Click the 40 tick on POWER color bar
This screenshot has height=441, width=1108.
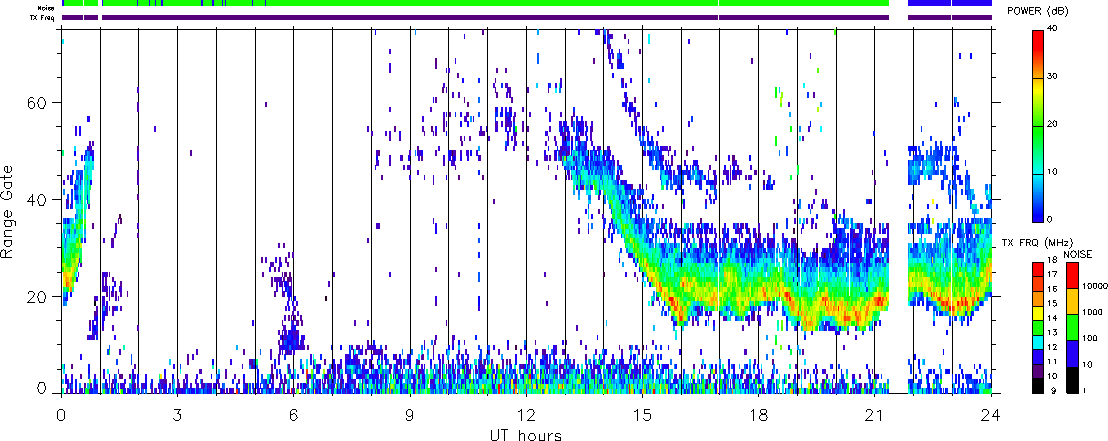[1052, 29]
